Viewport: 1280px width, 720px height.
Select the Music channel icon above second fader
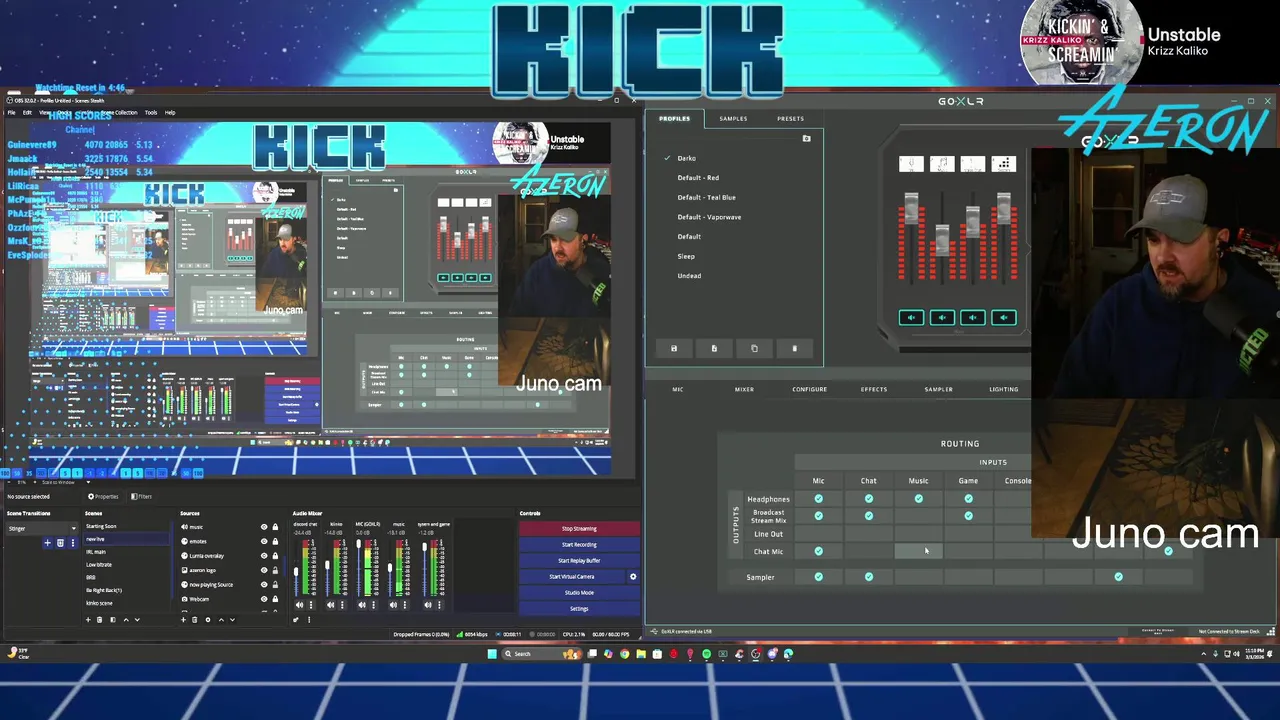click(941, 164)
